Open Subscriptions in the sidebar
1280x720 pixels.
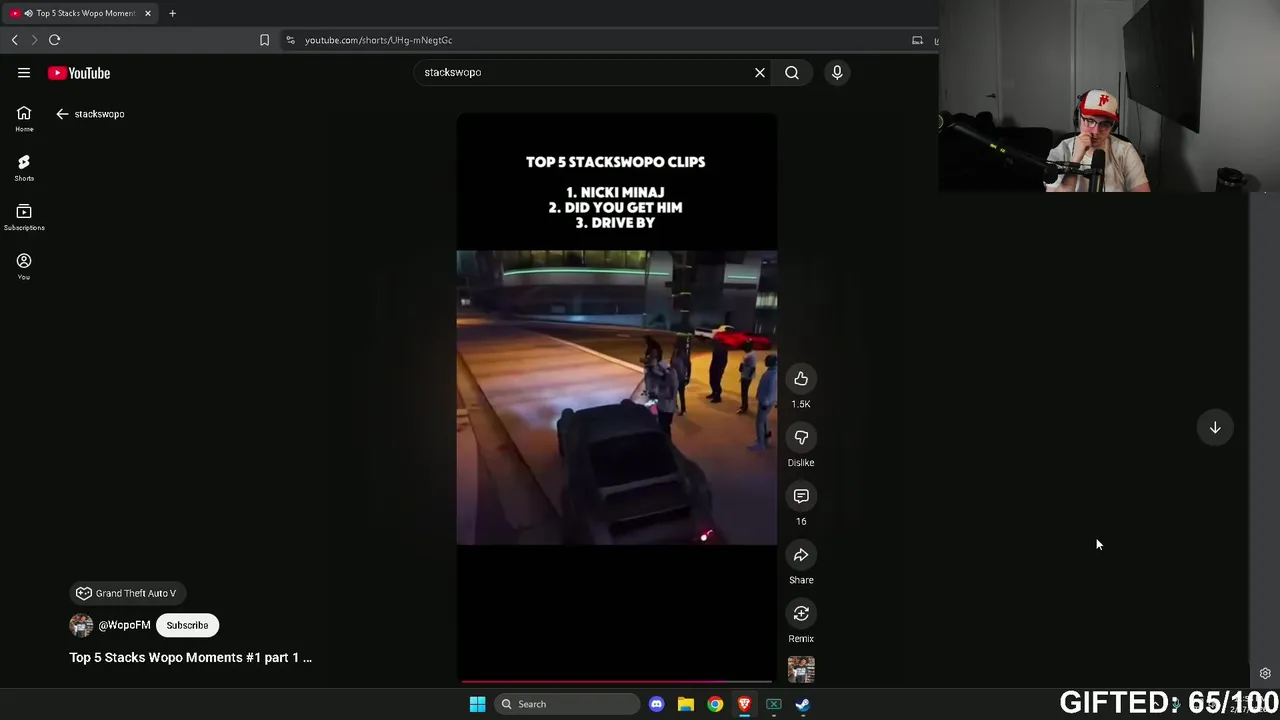(x=24, y=217)
